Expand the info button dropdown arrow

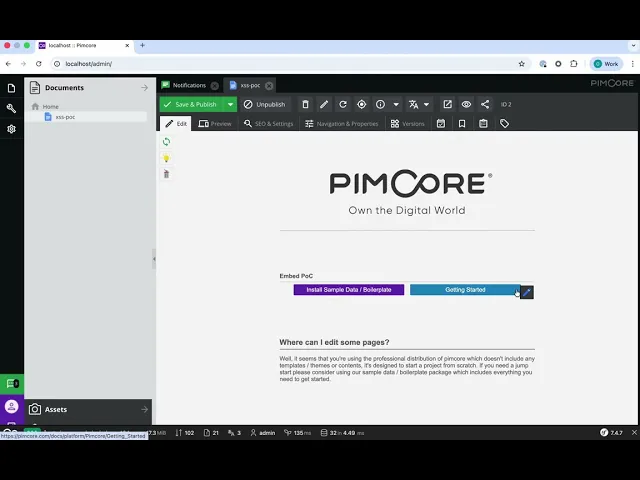pyautogui.click(x=396, y=104)
